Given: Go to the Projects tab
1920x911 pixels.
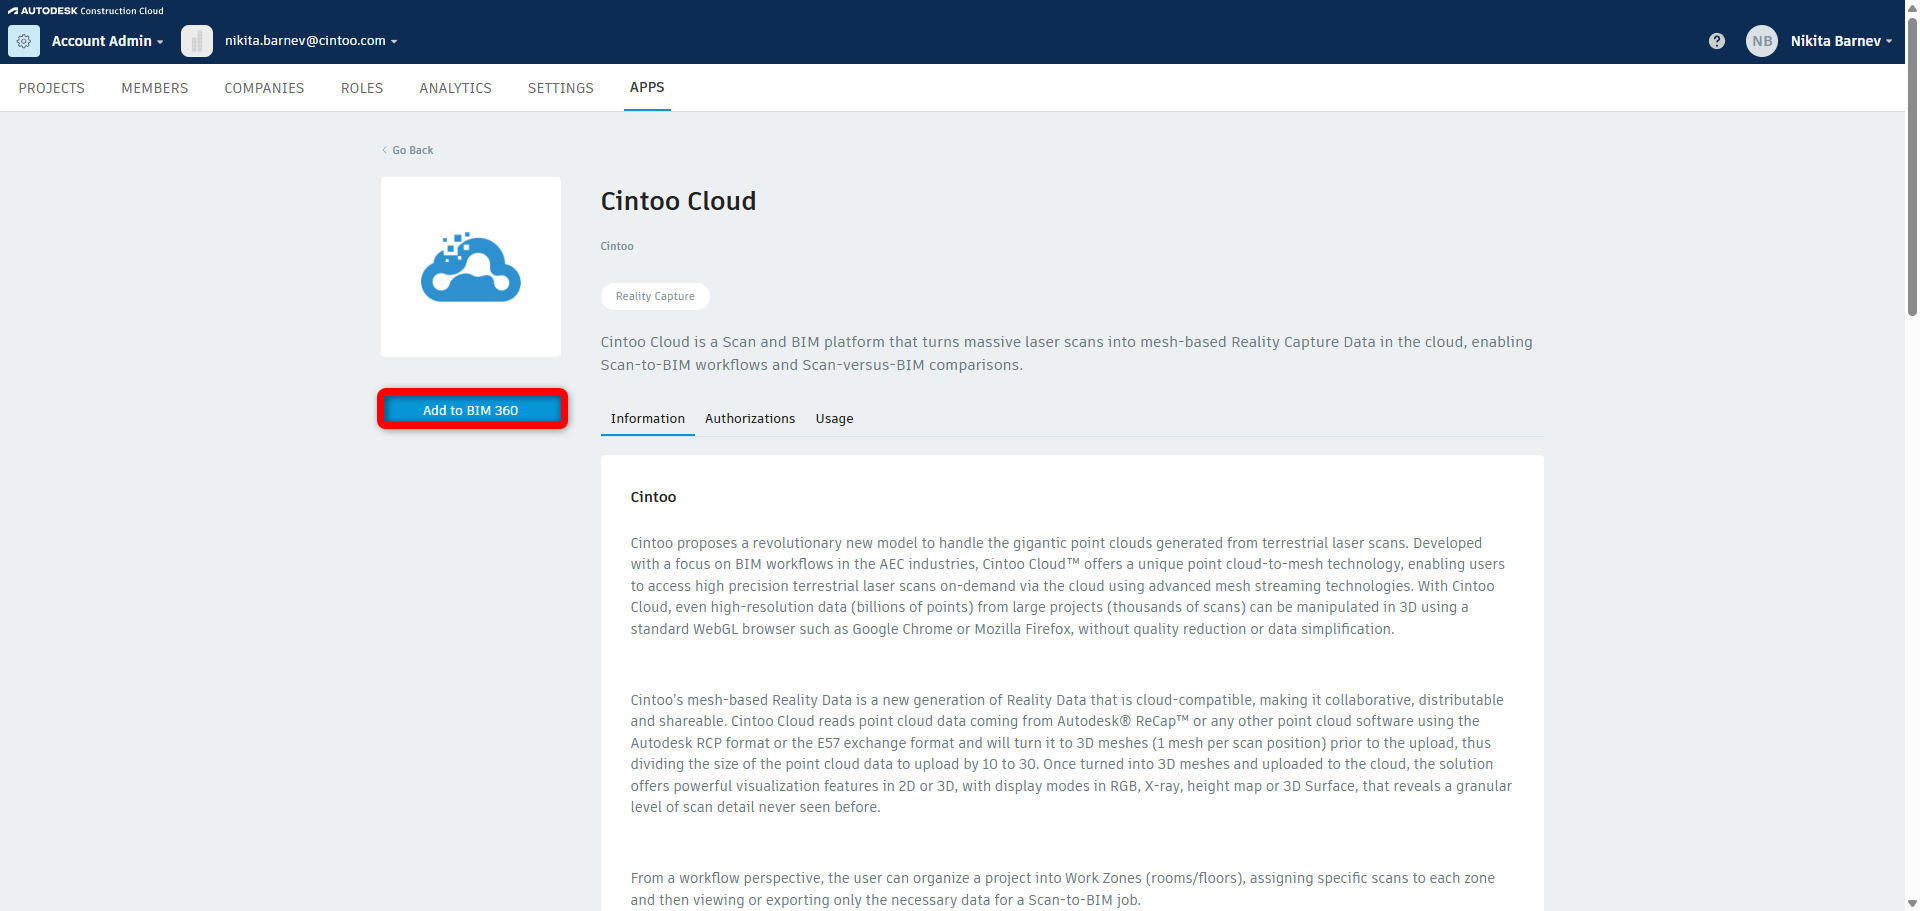Looking at the screenshot, I should click(52, 88).
